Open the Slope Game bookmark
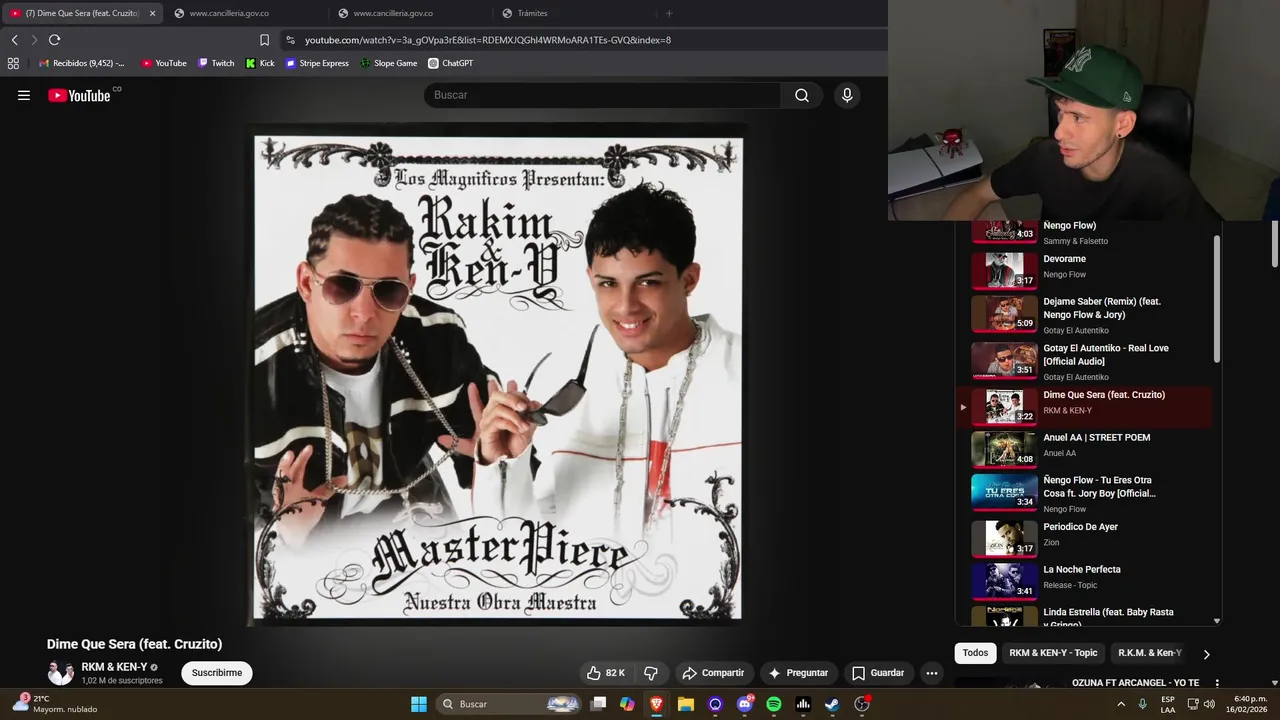Screen dimensions: 1280x720 (388, 63)
